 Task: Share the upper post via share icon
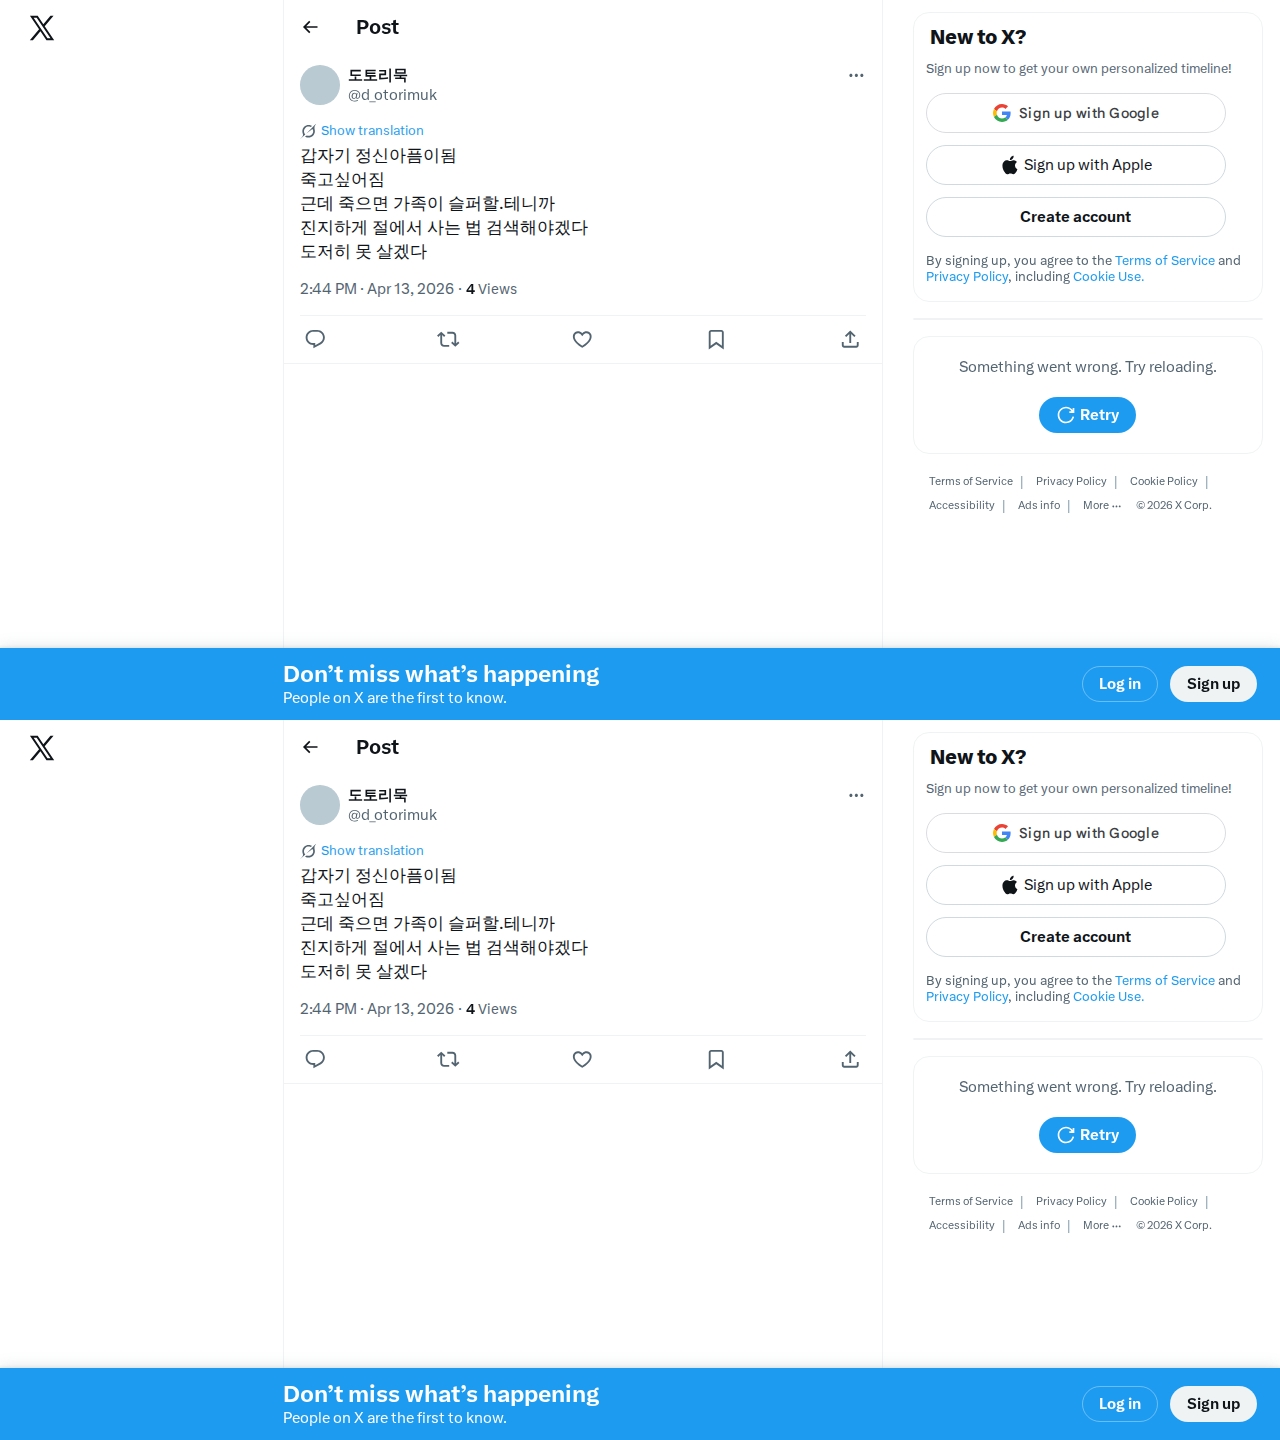tap(850, 339)
